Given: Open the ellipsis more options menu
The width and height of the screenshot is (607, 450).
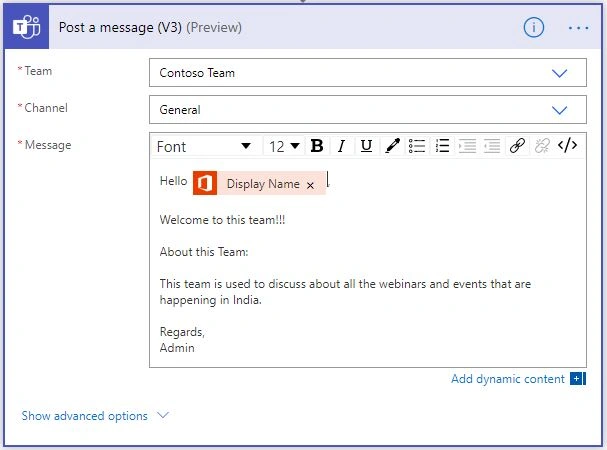Looking at the screenshot, I should [x=578, y=28].
